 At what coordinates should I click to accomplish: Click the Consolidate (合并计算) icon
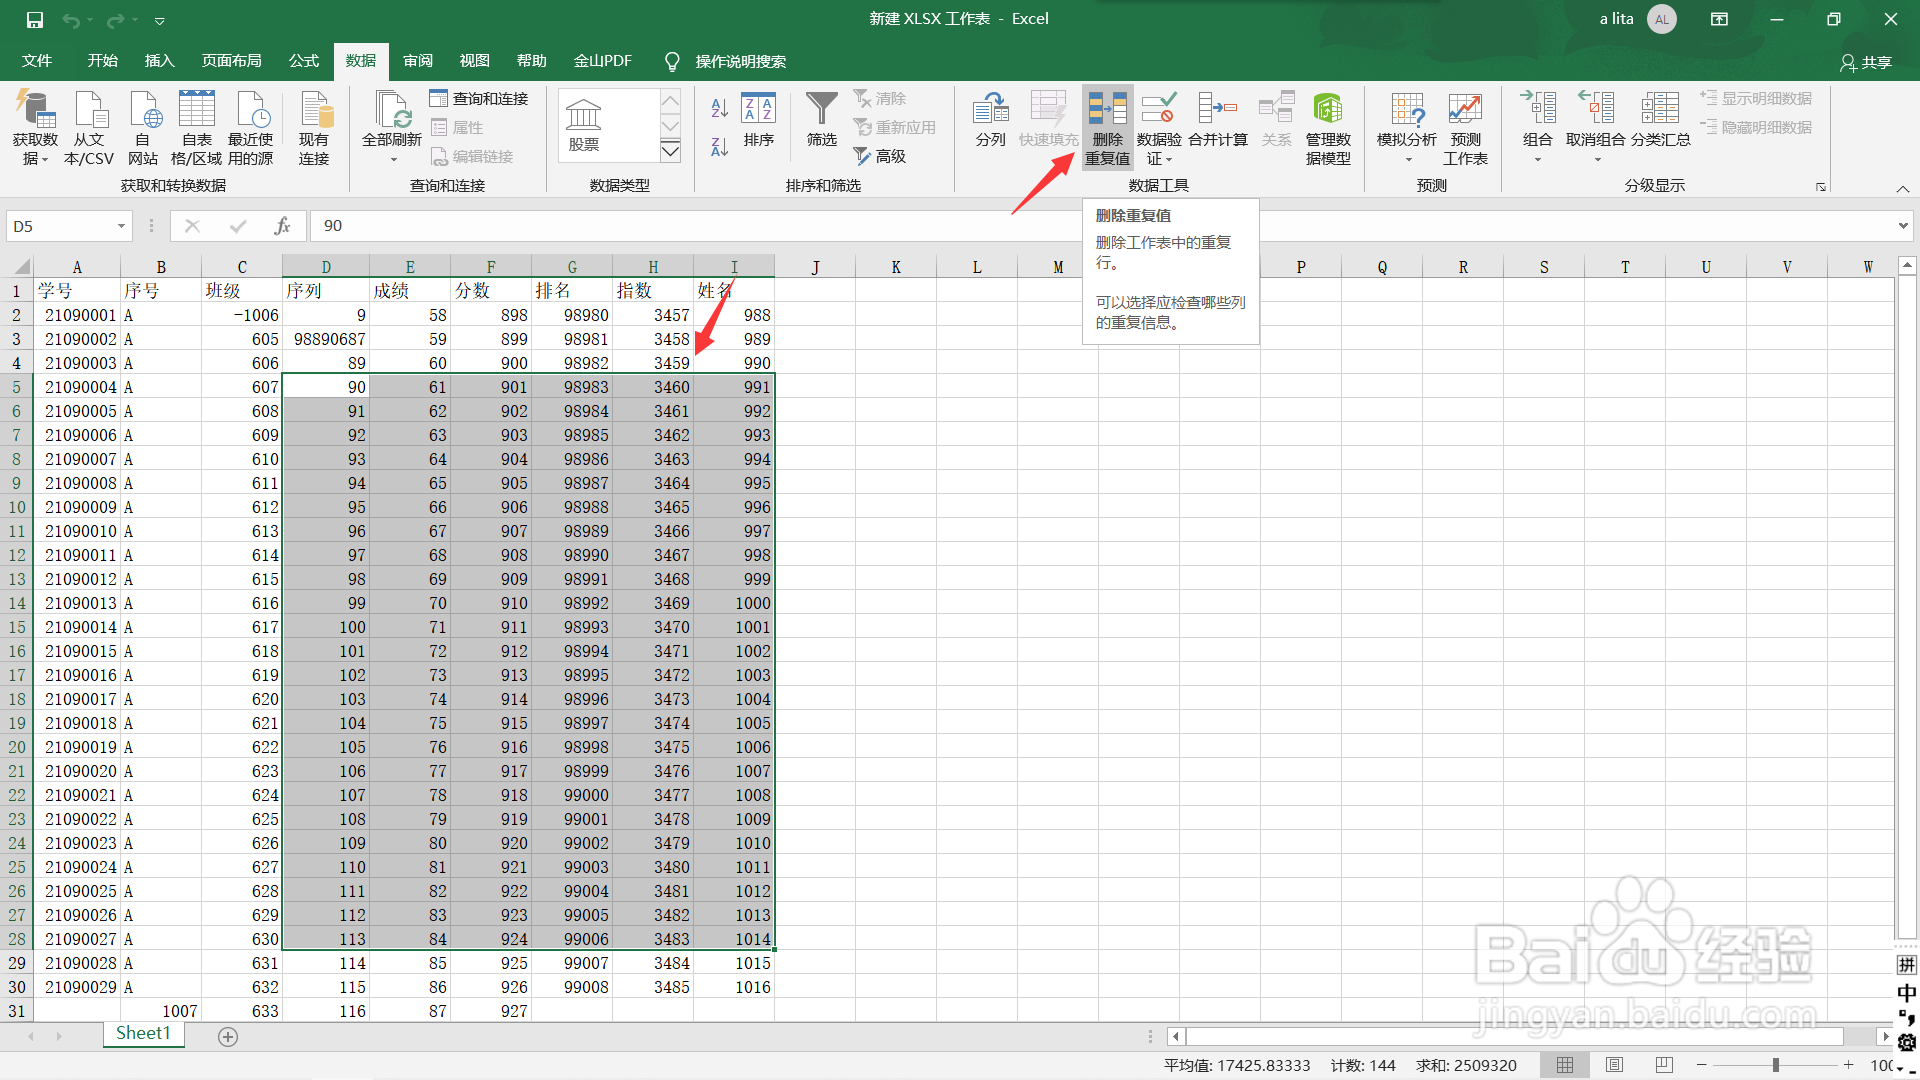[x=1217, y=110]
